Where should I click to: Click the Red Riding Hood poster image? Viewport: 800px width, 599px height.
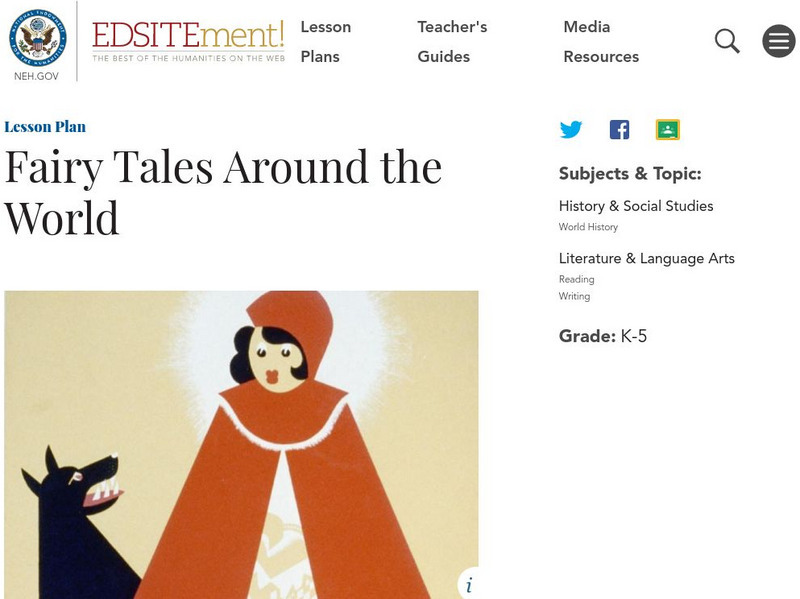pyautogui.click(x=241, y=445)
